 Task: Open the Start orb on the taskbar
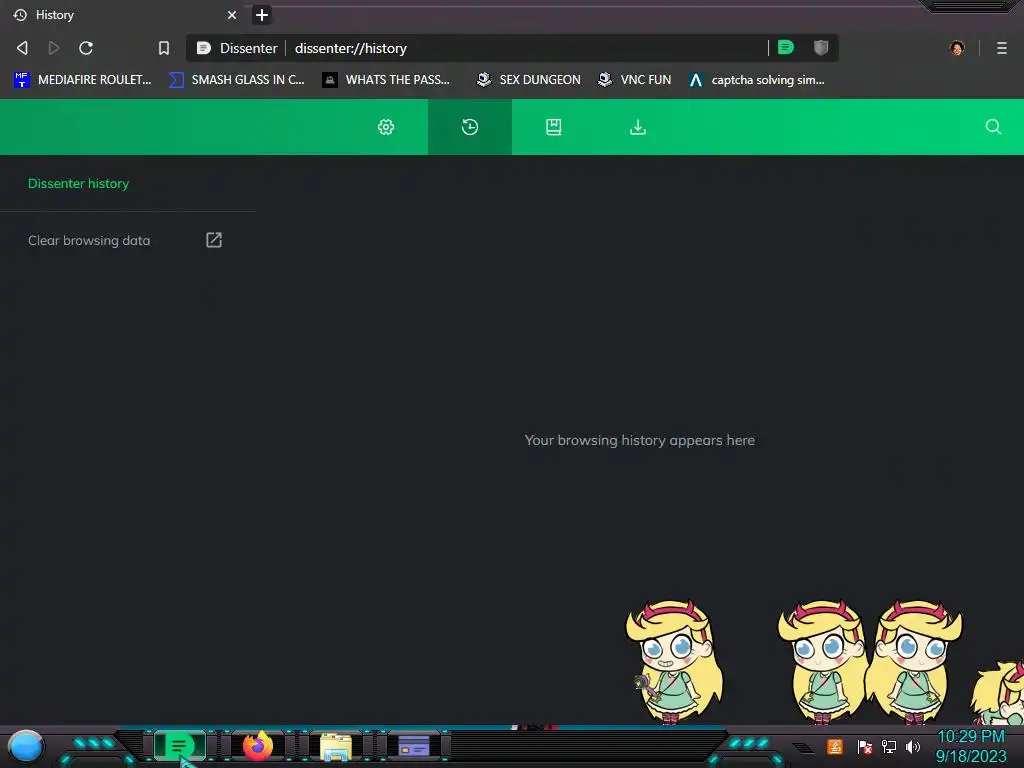tap(26, 747)
